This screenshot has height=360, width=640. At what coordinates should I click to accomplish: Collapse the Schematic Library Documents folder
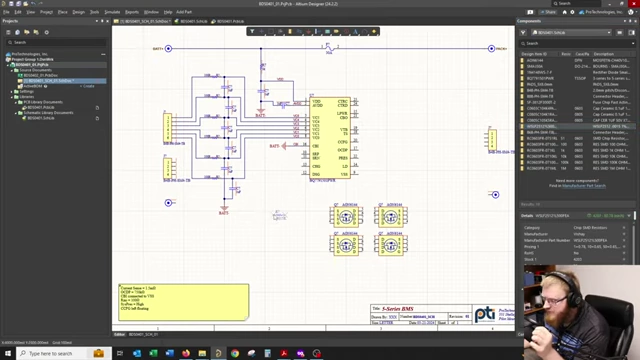(16, 113)
